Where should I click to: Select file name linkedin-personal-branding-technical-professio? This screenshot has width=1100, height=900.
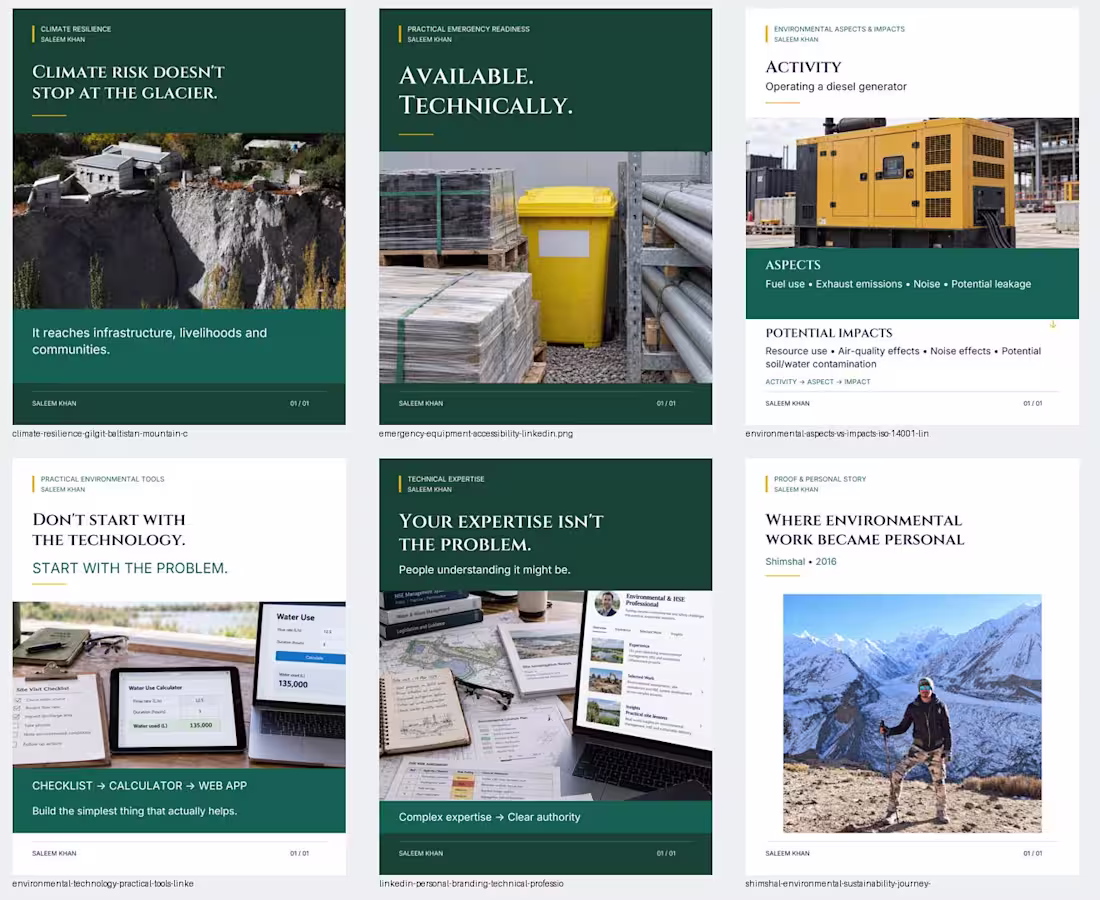coord(471,884)
